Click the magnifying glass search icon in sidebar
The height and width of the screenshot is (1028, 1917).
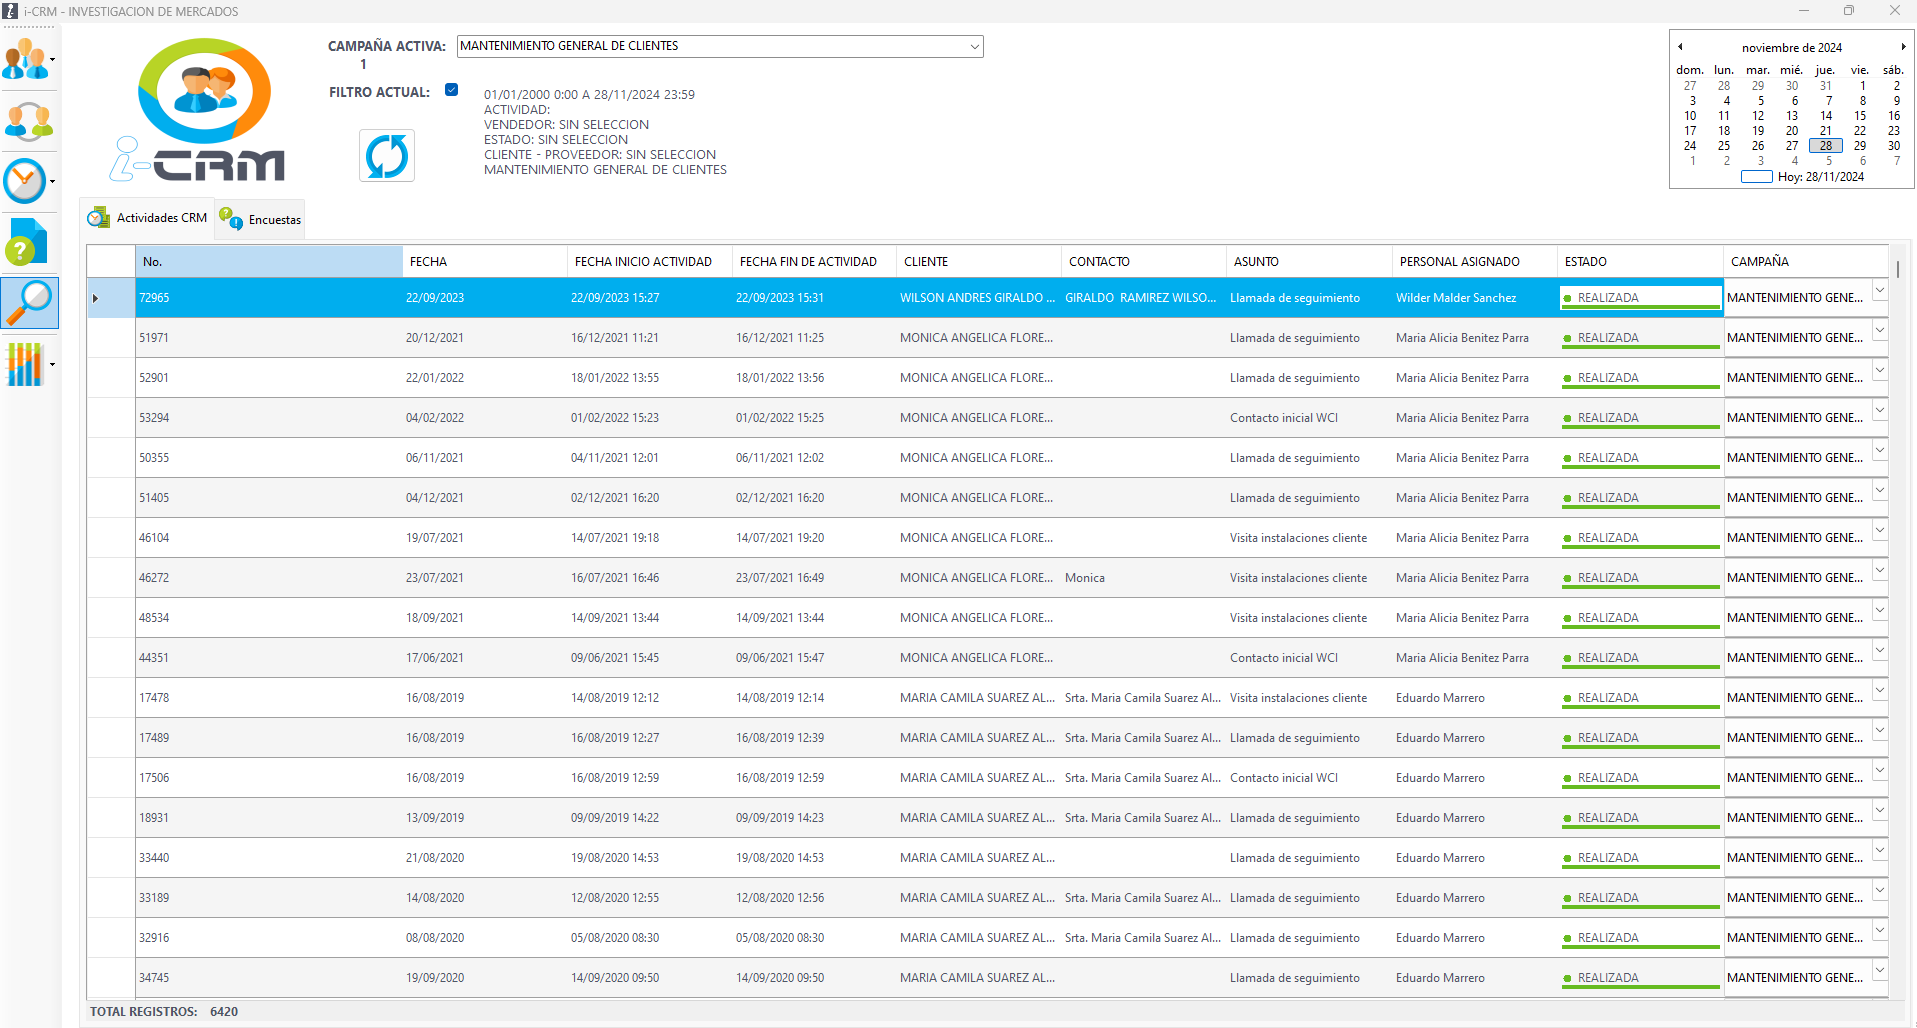[29, 302]
